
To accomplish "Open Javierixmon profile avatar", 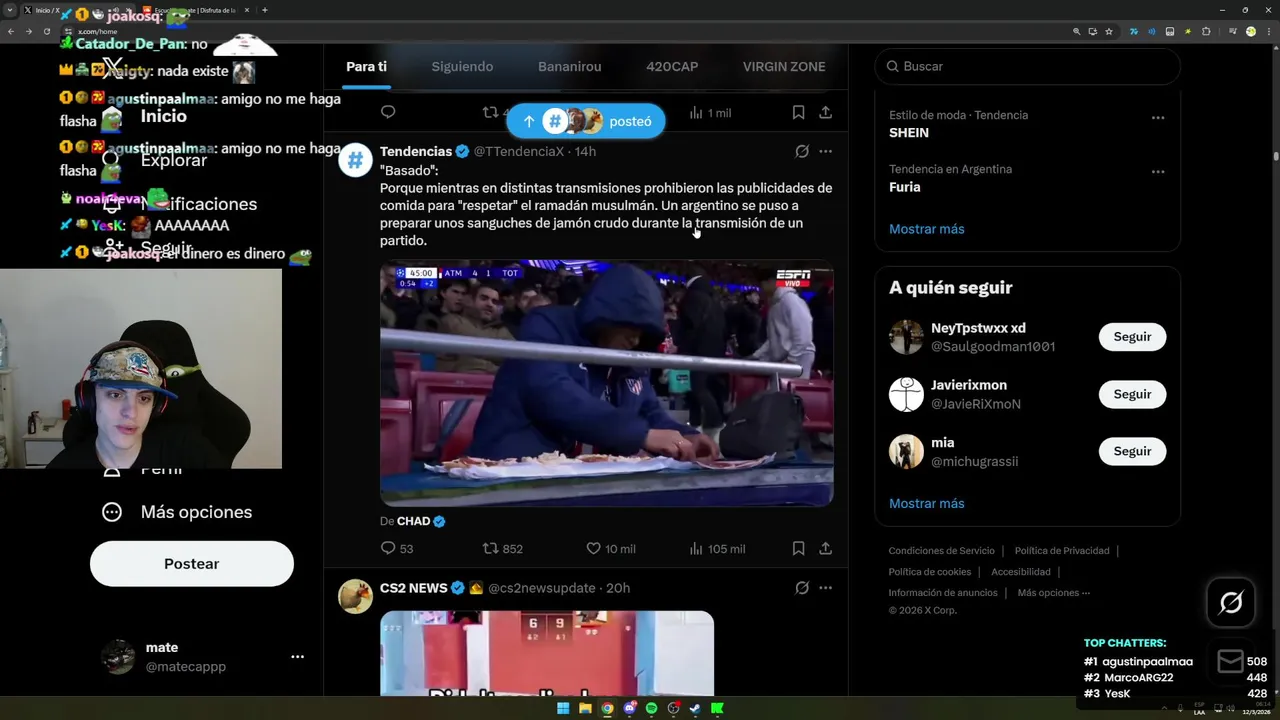I will tap(906, 394).
